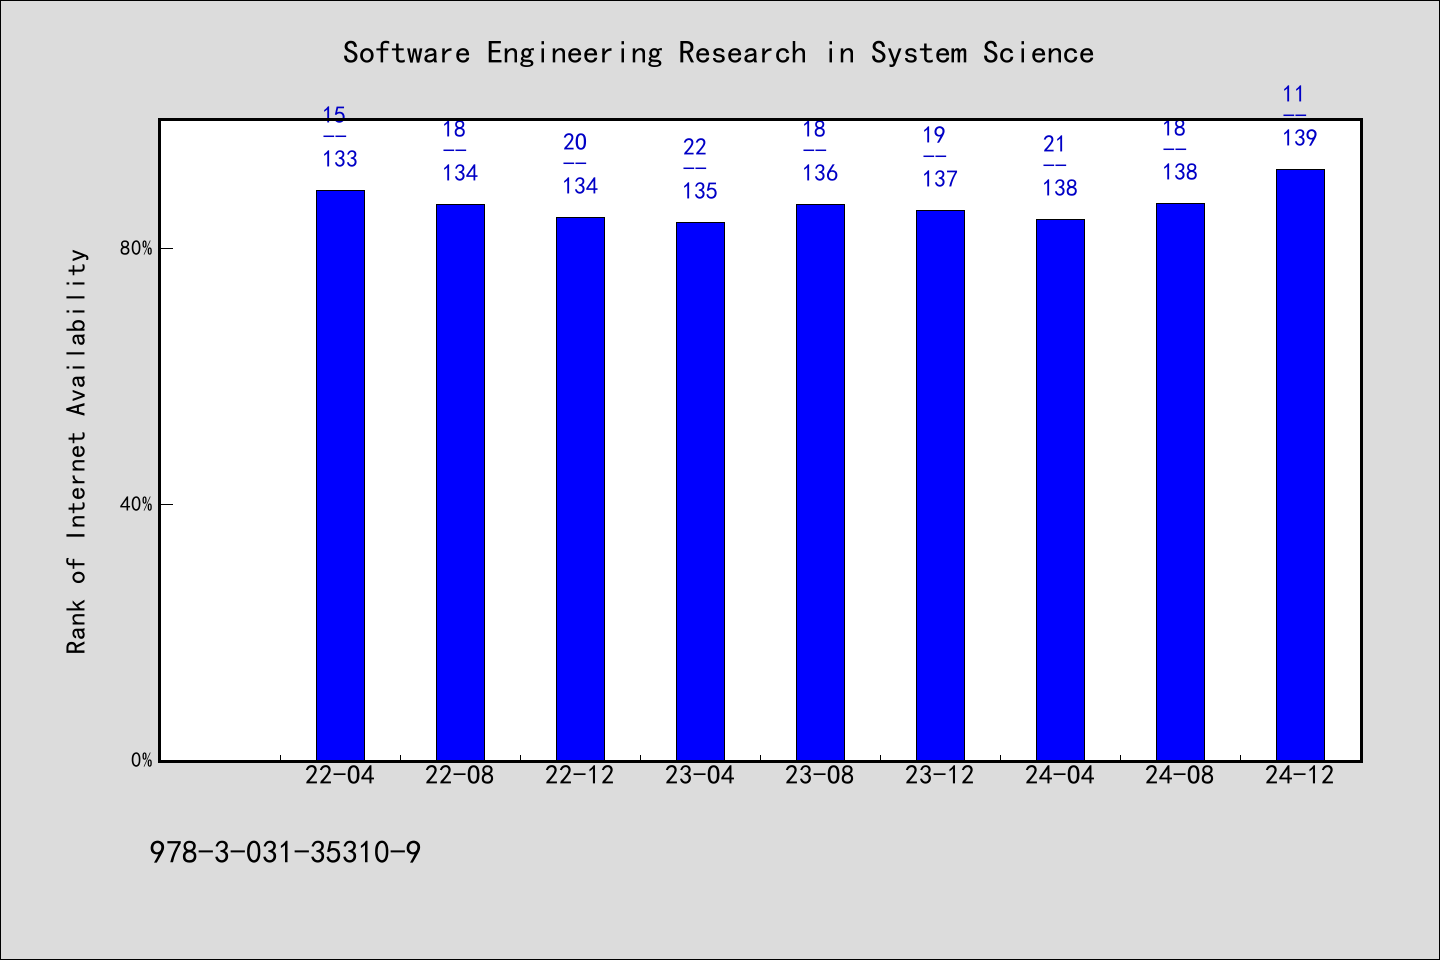Screen dimensions: 1440x960
Task: Click the 23-04 blue bar
Action: [x=700, y=491]
